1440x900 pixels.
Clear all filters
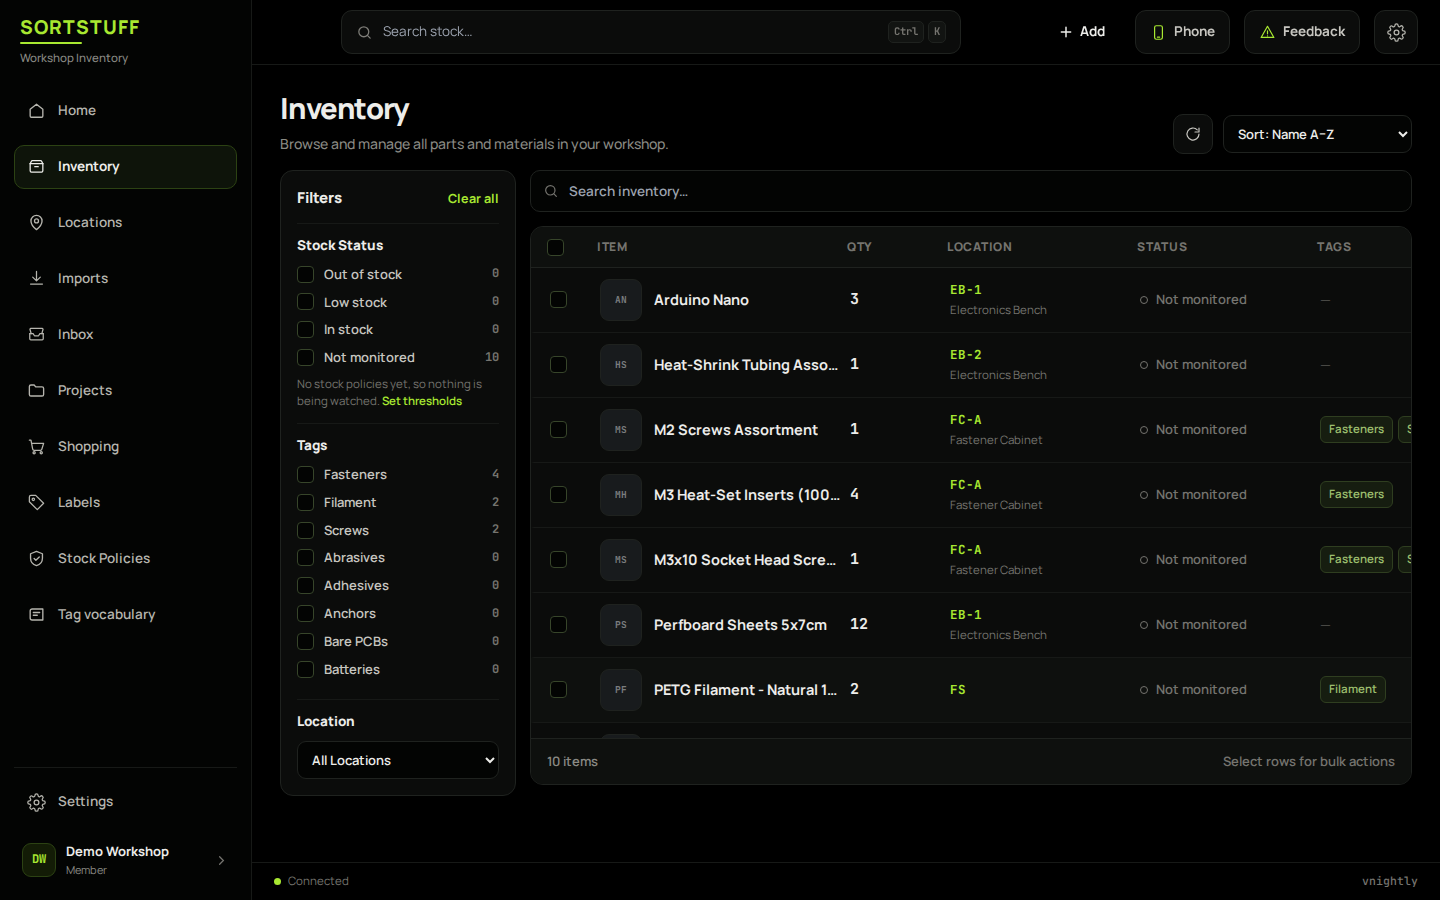tap(473, 199)
